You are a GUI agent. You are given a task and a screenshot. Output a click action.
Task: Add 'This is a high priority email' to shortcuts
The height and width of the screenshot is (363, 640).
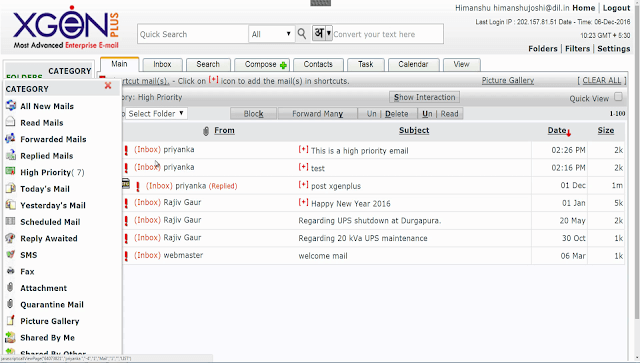(x=303, y=149)
